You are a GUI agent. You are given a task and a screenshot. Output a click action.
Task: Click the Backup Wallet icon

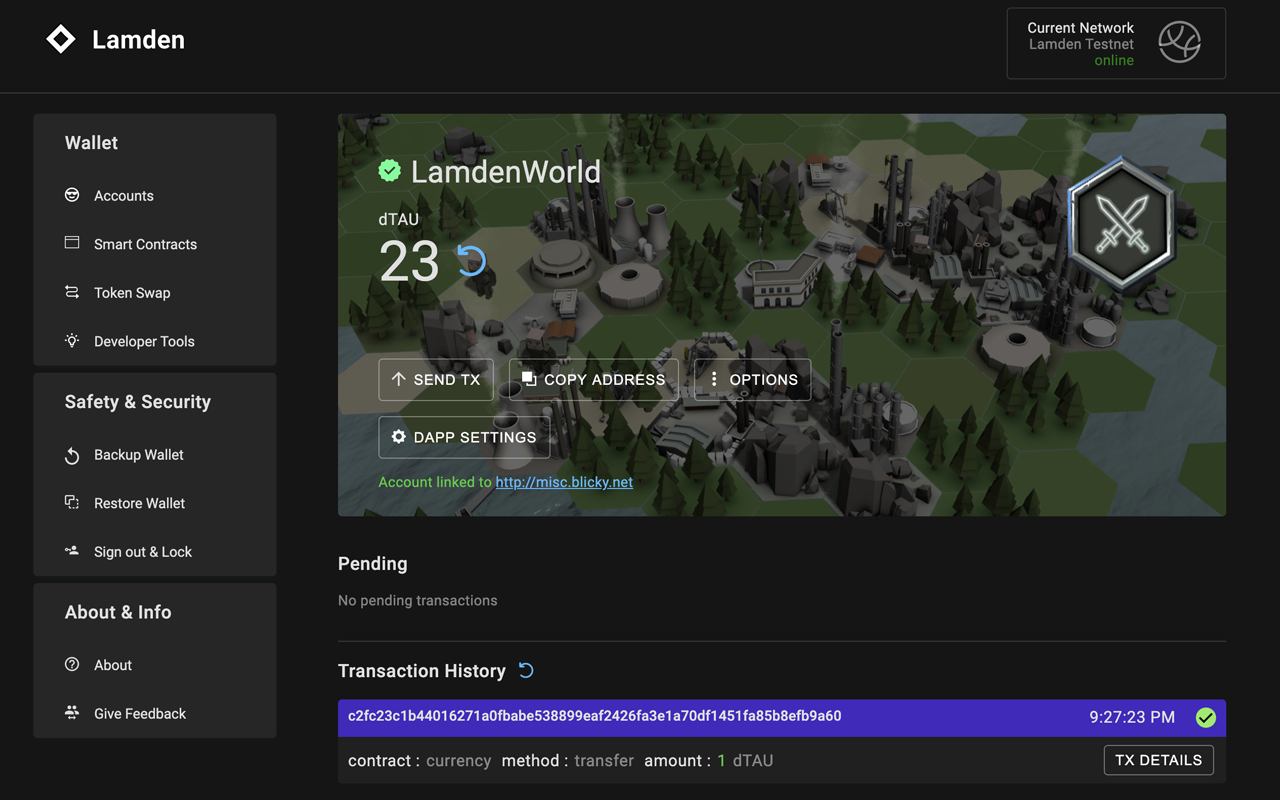[71, 455]
